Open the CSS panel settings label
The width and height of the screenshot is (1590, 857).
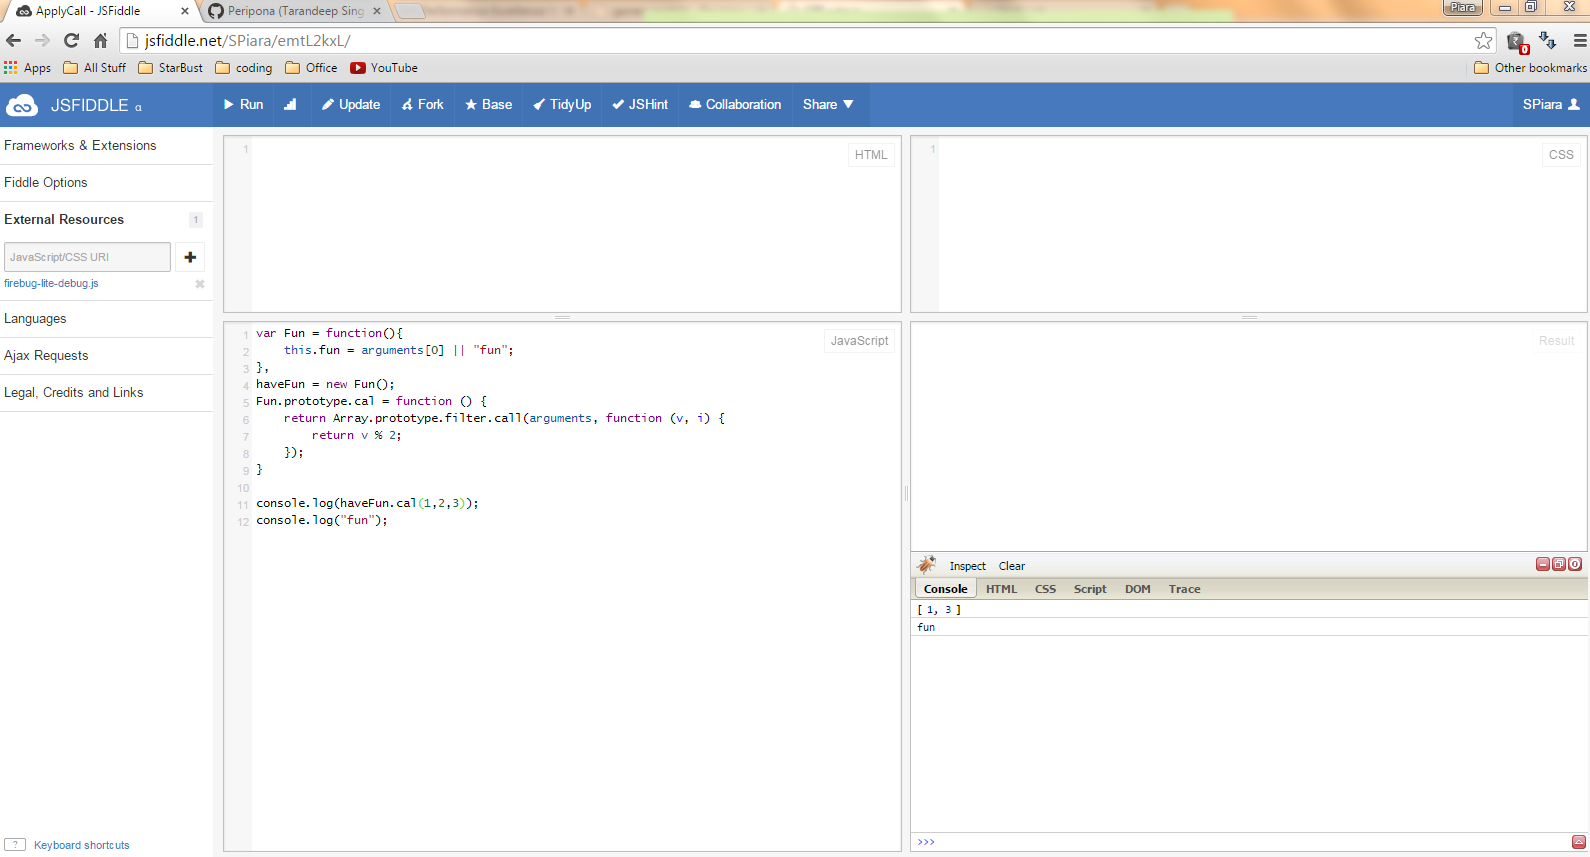tap(1561, 155)
